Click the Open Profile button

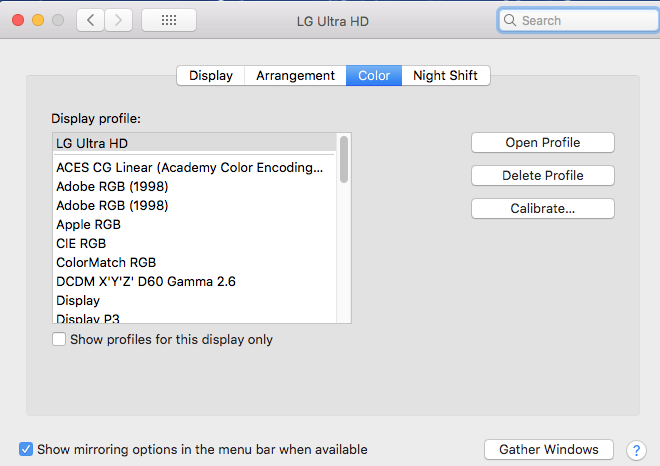point(543,143)
